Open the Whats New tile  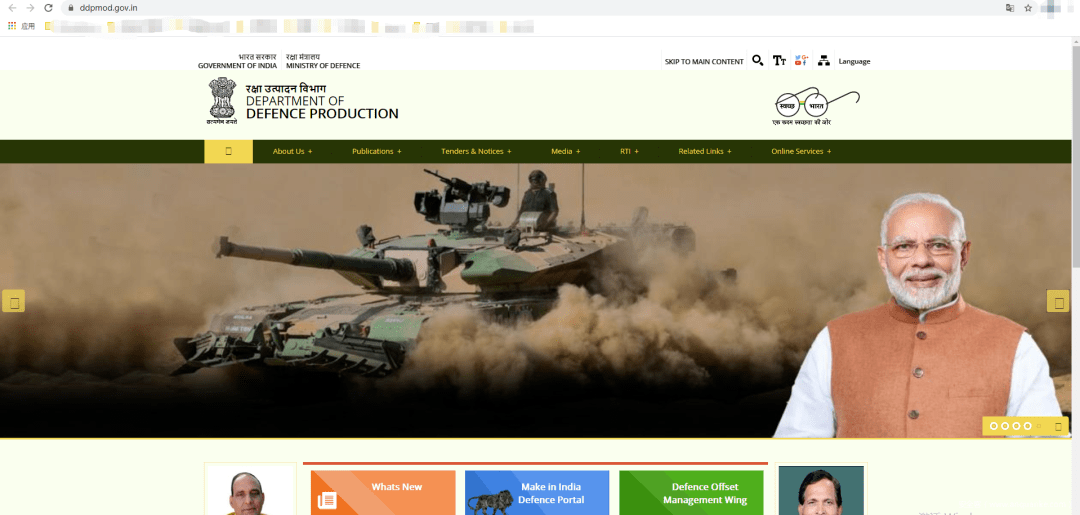pyautogui.click(x=383, y=492)
